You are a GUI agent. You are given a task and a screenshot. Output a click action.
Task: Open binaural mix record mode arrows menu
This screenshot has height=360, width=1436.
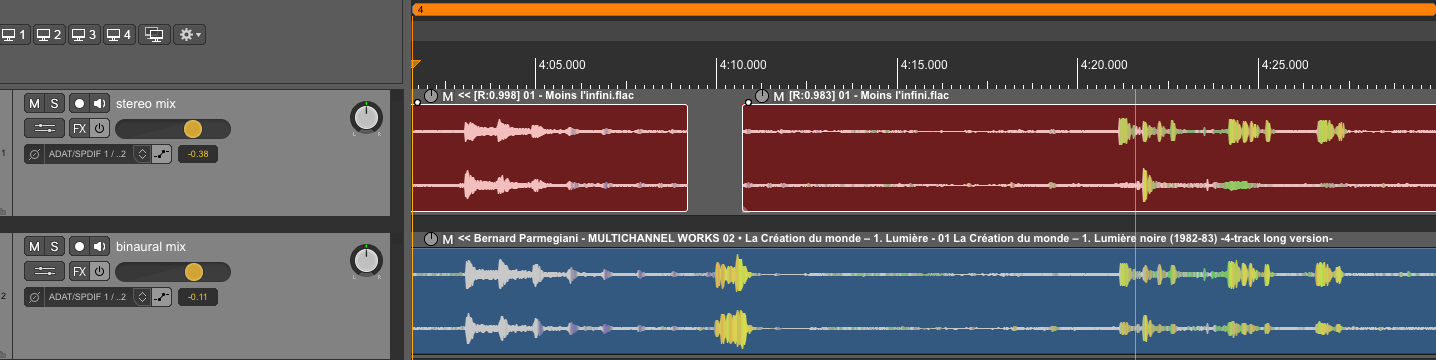point(142,296)
